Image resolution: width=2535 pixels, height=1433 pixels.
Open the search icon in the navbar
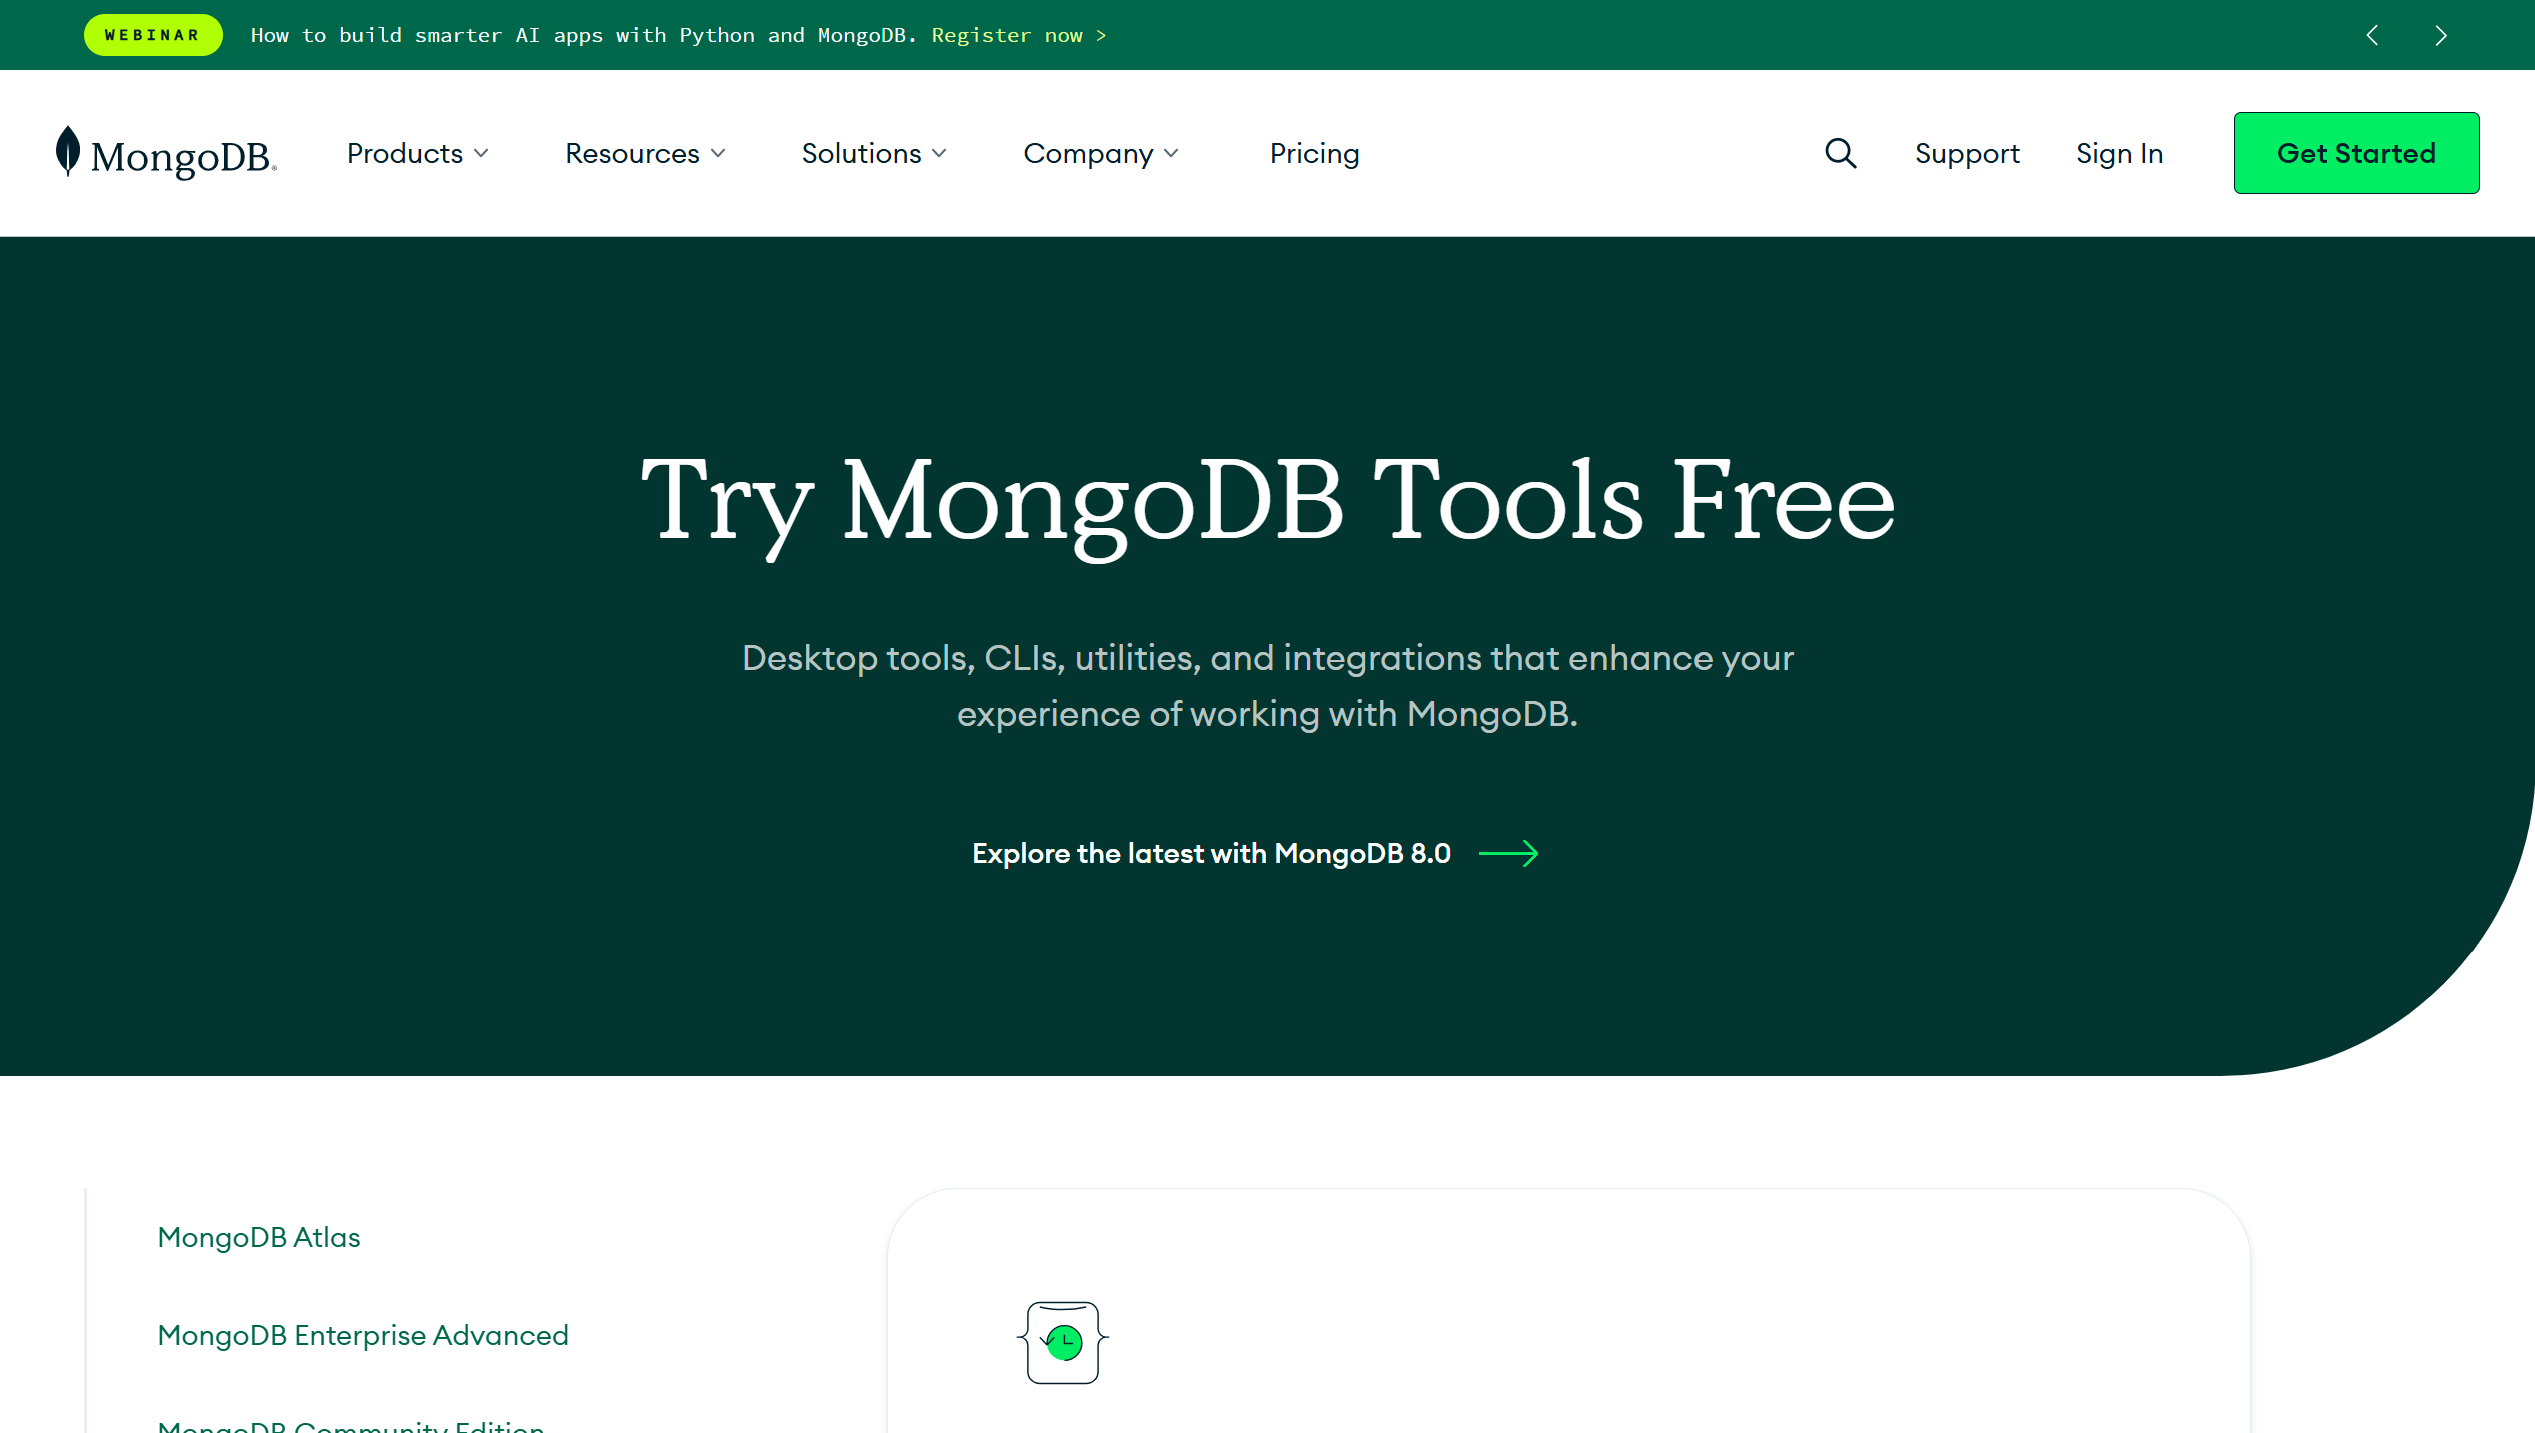pyautogui.click(x=1840, y=153)
